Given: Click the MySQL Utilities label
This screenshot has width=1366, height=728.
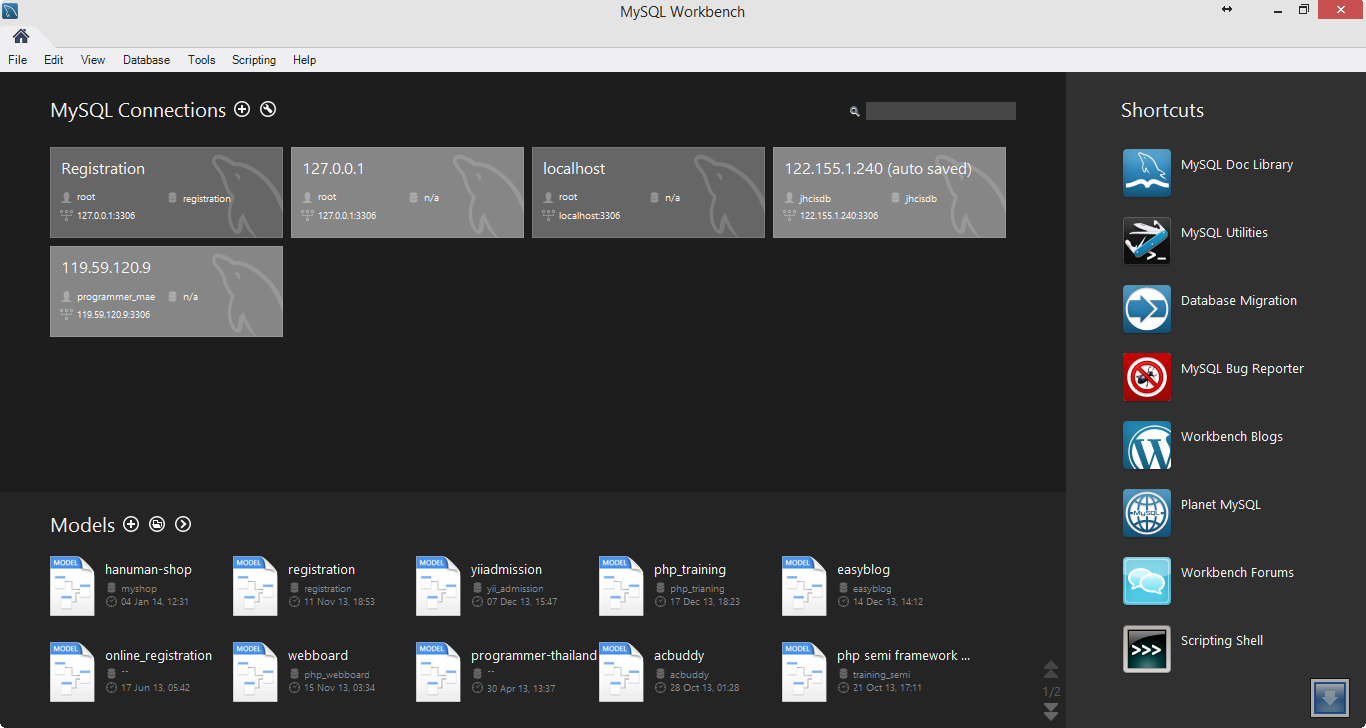Looking at the screenshot, I should (1224, 233).
